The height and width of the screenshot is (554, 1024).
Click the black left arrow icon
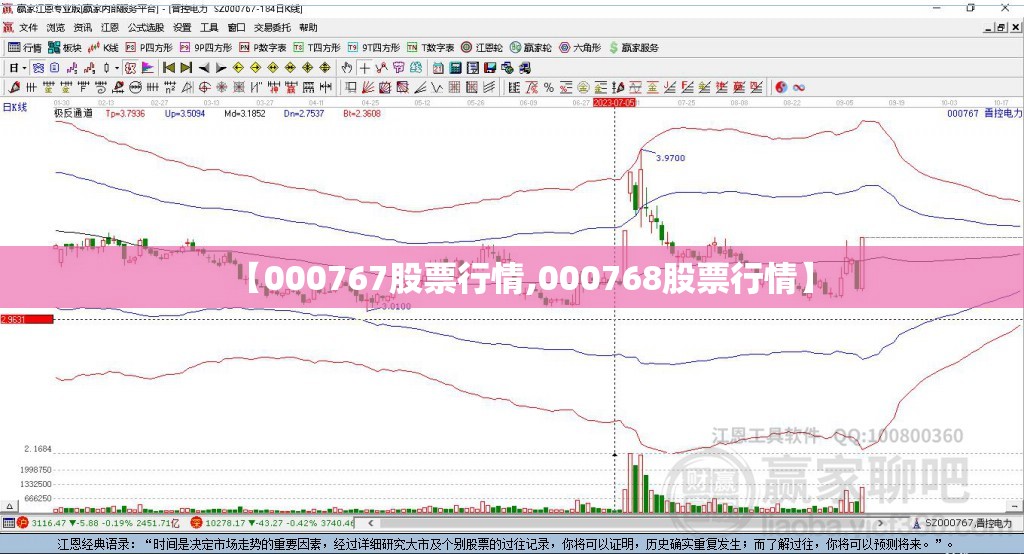pos(204,68)
